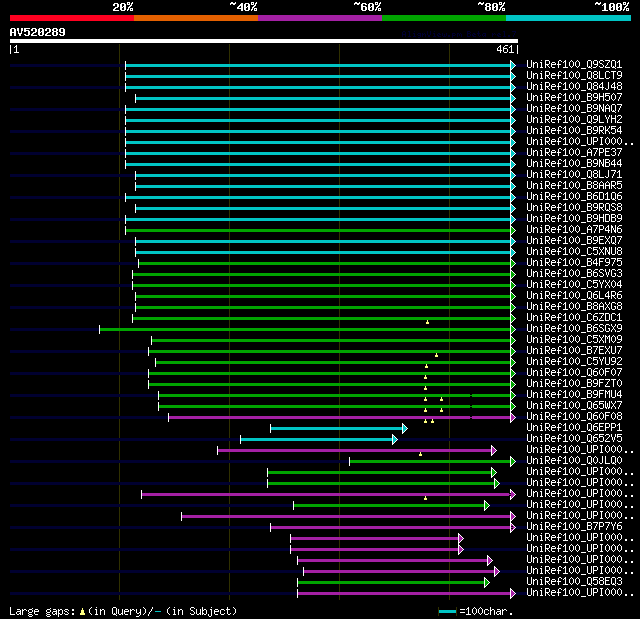Click the green alignment bar for Q0JLQ0
Viewport: 640px width, 619px height.
[430, 462]
